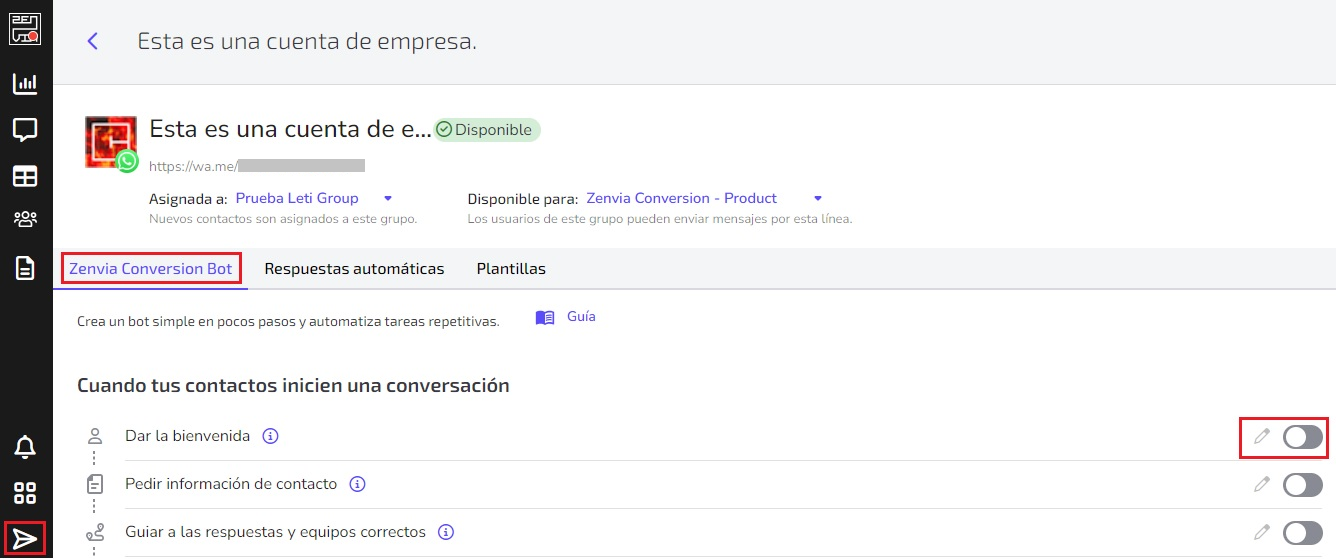Open the apps grid icon in sidebar
This screenshot has height=559, width=1336.
pos(25,493)
